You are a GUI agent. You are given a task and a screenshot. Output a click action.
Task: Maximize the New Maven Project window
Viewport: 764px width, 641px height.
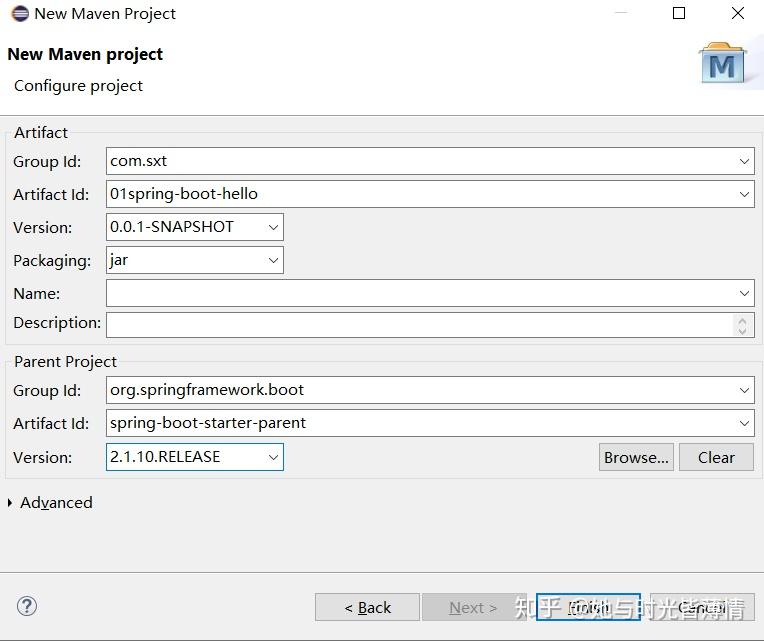tap(679, 14)
